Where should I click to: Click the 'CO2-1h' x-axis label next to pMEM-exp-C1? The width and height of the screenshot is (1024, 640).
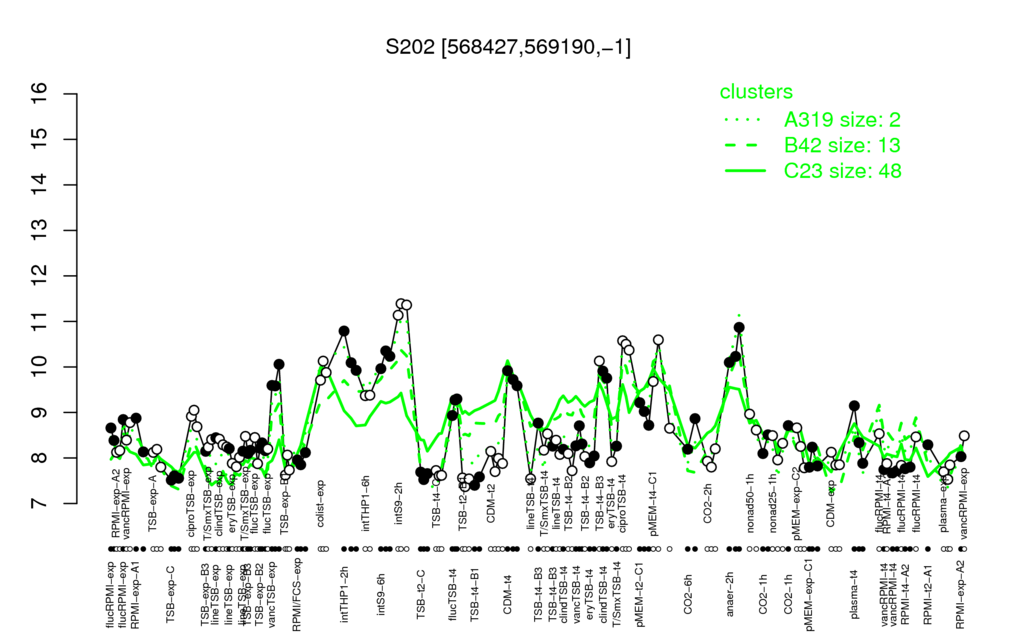click(788, 593)
